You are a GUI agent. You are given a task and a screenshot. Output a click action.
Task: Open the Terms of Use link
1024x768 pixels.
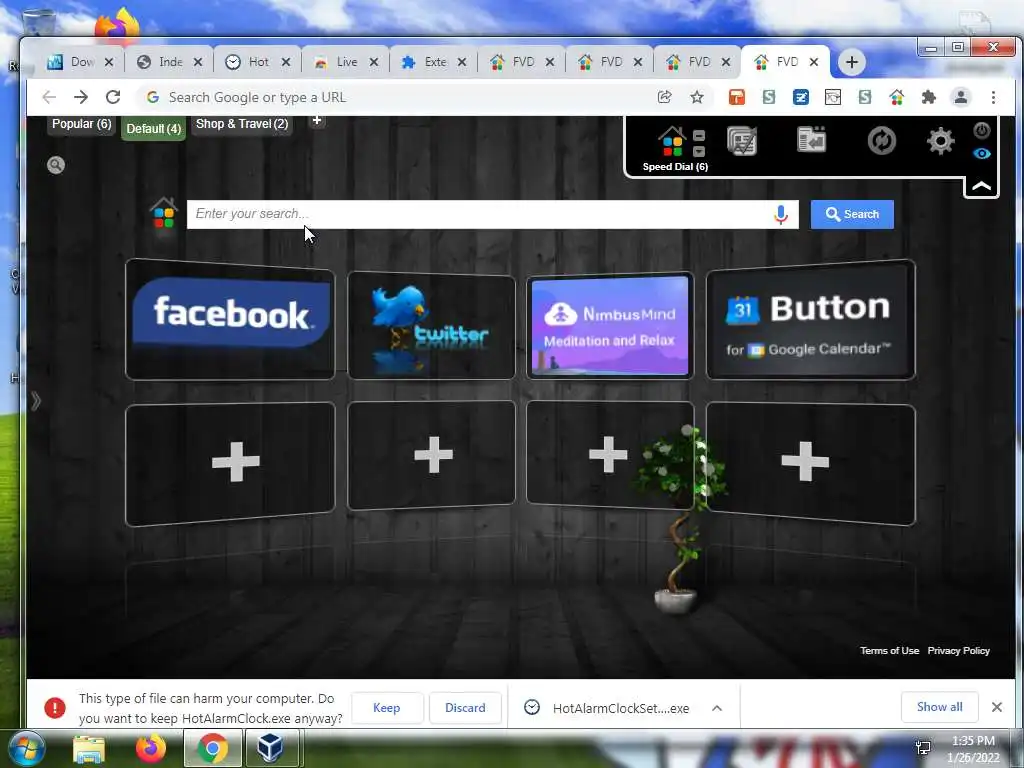click(889, 650)
